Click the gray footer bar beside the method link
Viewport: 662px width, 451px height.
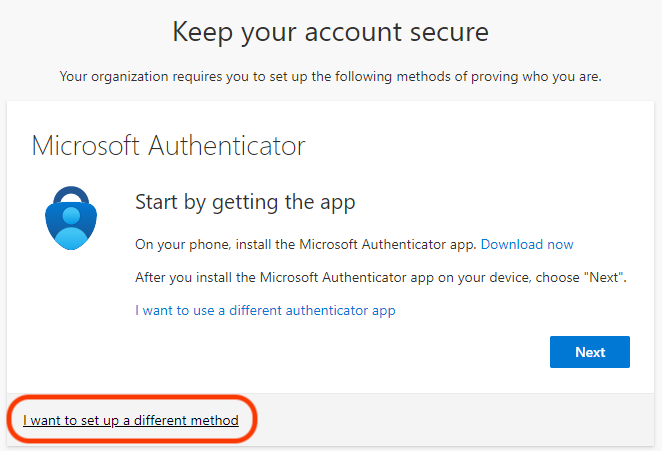(450, 420)
